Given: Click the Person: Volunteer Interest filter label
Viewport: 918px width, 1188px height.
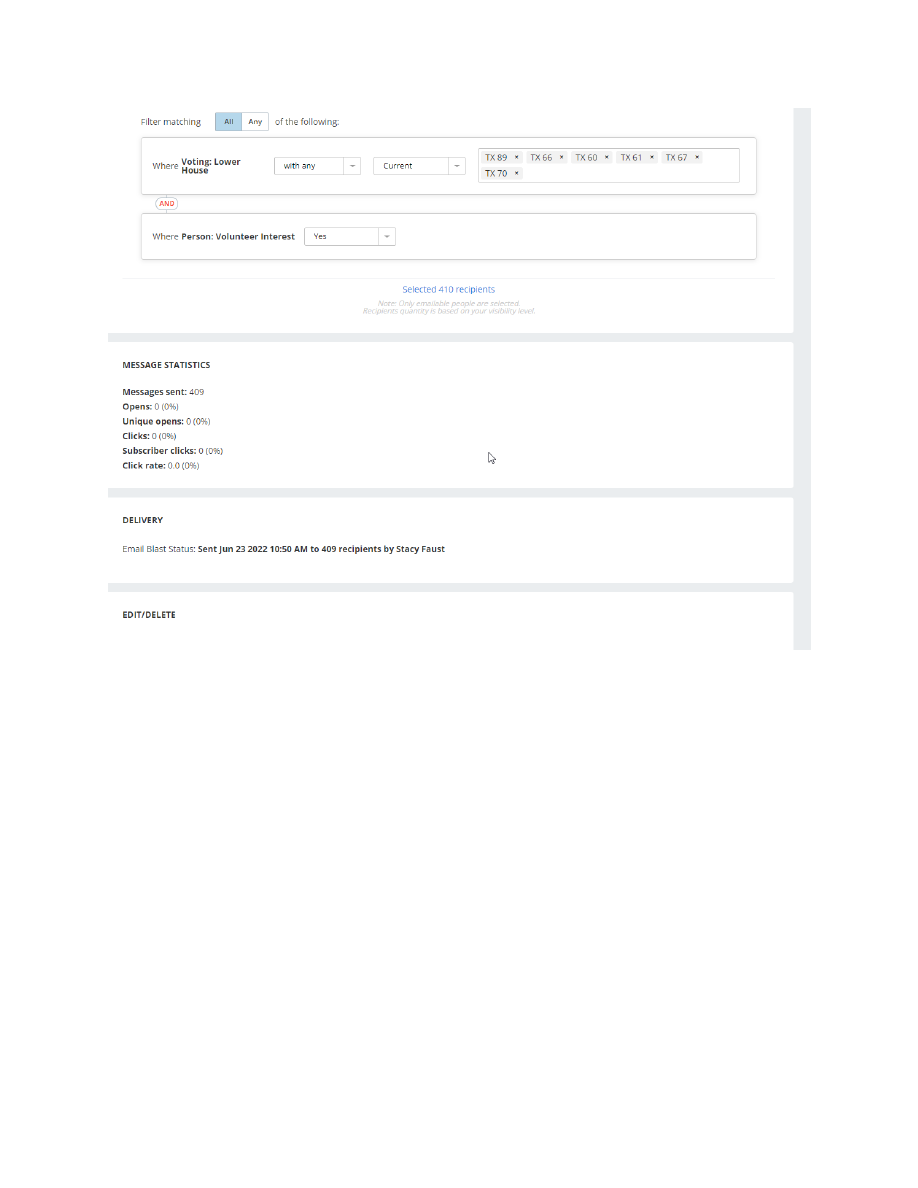Looking at the screenshot, I should pos(238,237).
